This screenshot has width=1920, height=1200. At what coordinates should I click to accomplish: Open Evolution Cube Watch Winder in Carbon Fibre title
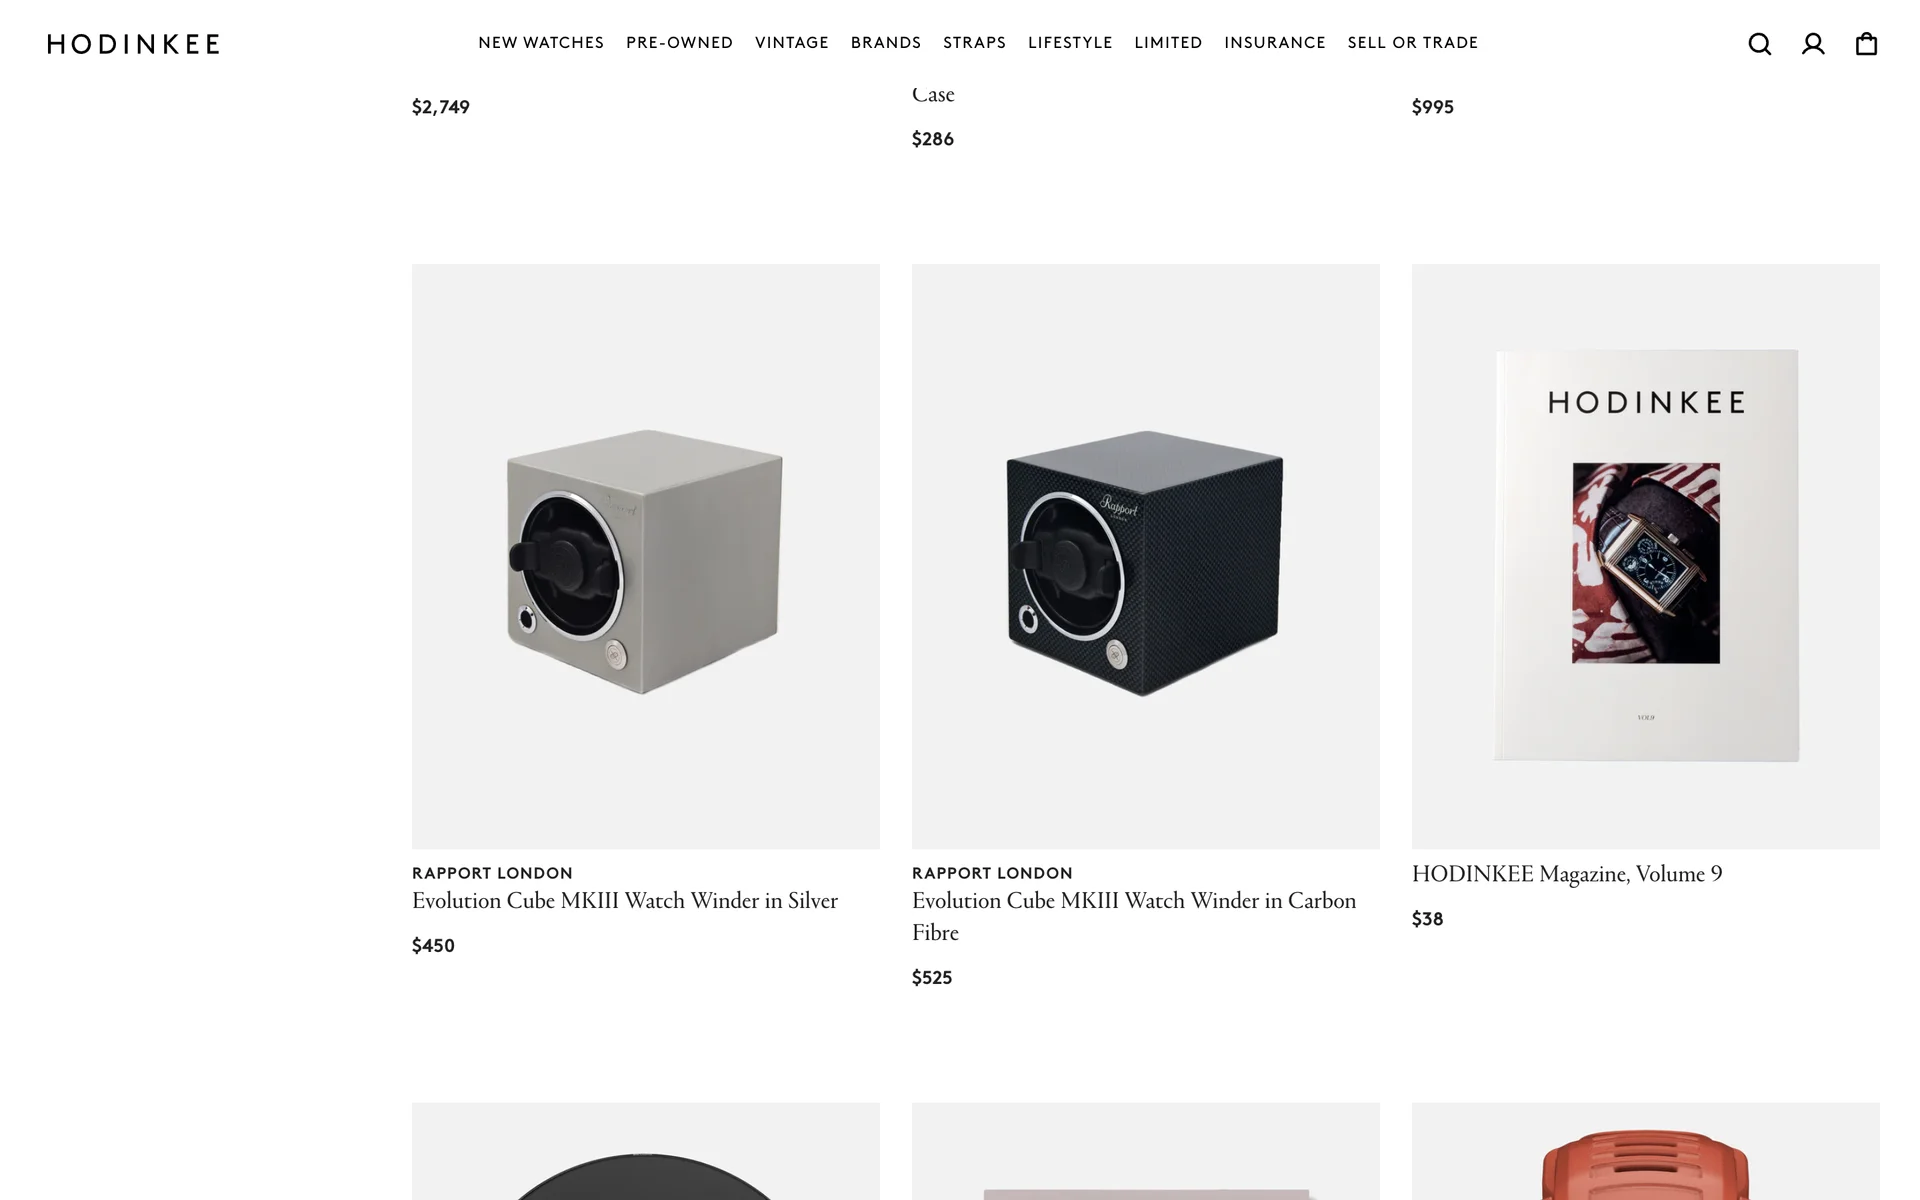click(x=1134, y=917)
